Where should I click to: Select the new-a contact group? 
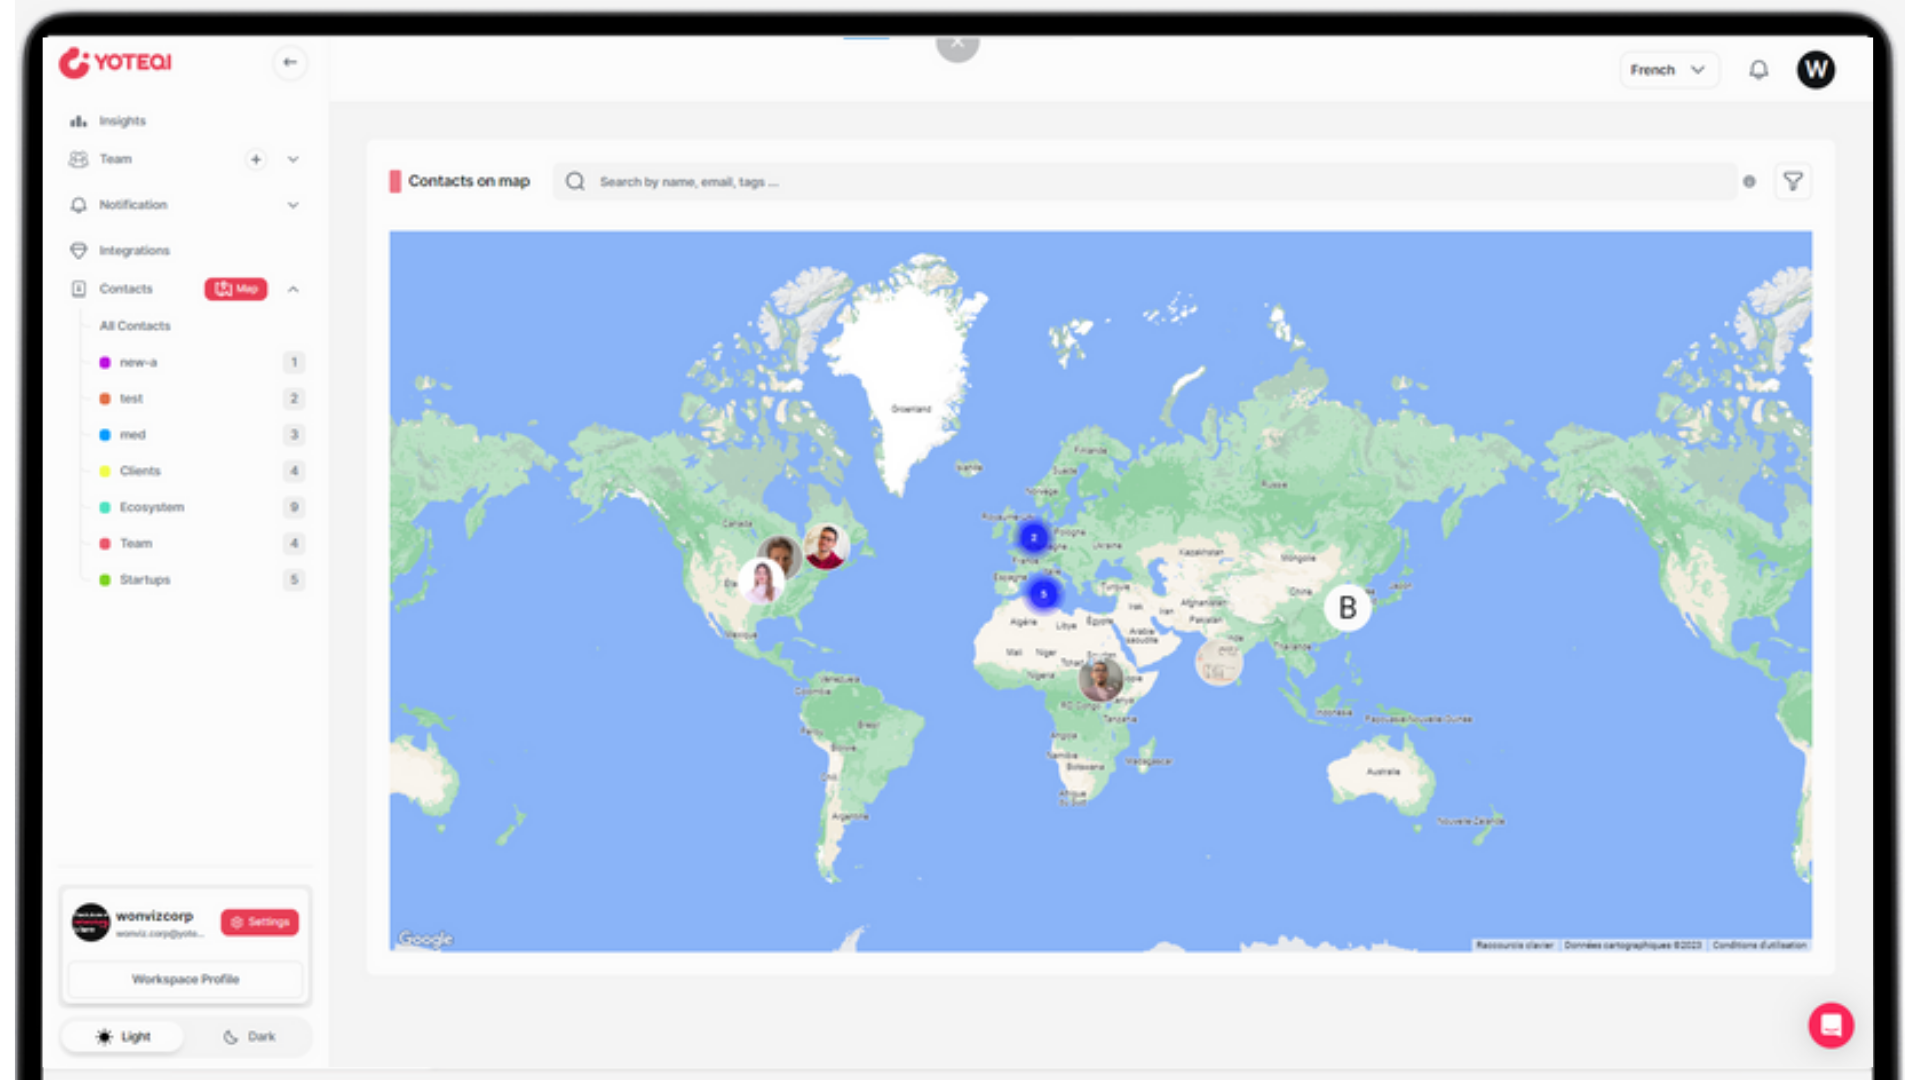[138, 362]
